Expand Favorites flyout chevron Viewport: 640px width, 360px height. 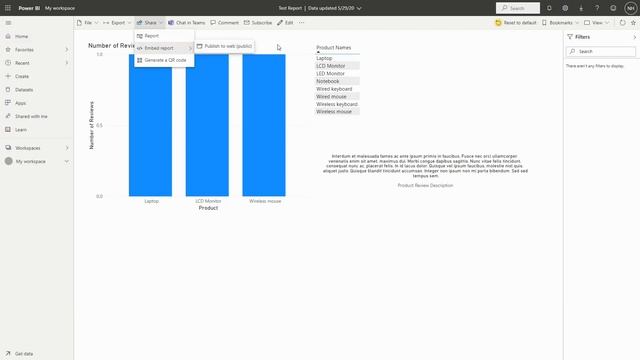coord(67,50)
